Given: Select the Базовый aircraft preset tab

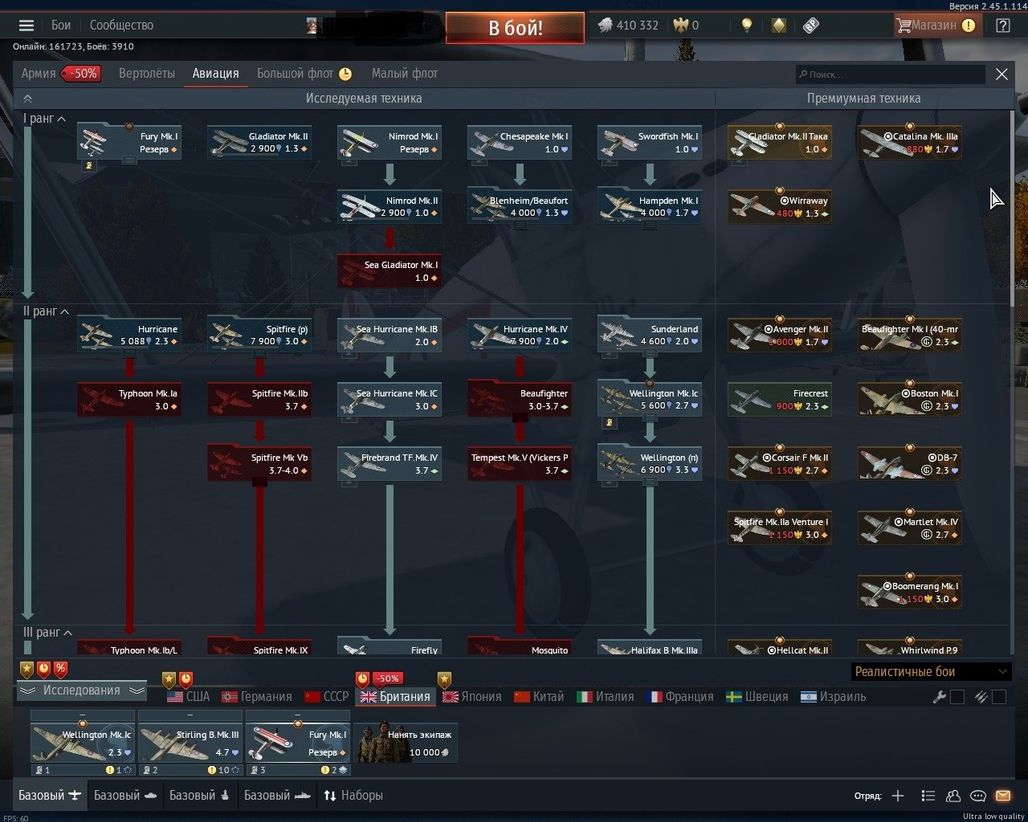Looking at the screenshot, I should [x=49, y=795].
